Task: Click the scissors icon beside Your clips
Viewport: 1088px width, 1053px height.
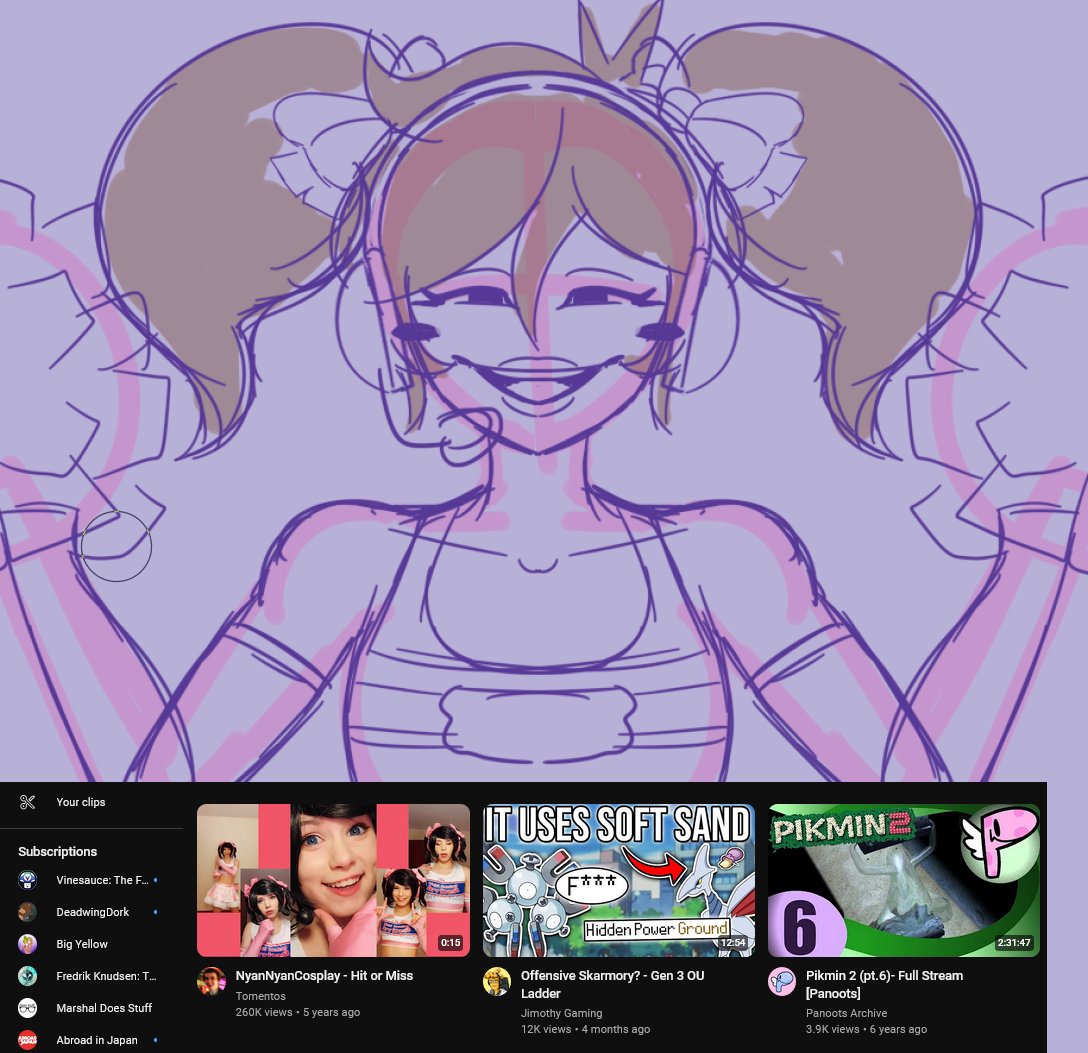Action: click(x=27, y=802)
